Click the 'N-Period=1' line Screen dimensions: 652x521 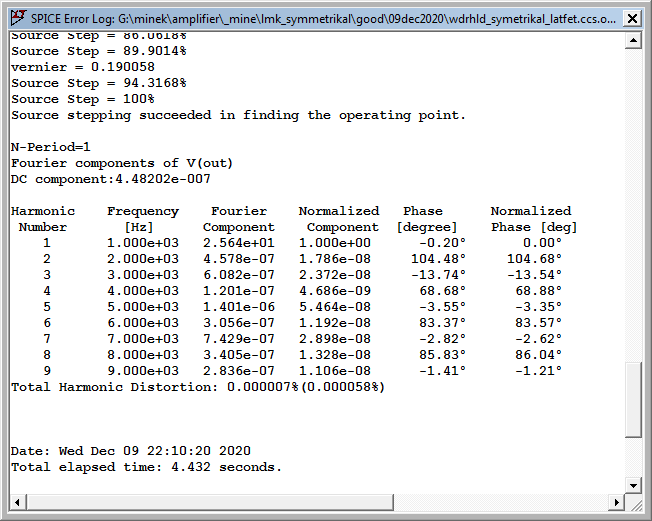click(x=51, y=147)
